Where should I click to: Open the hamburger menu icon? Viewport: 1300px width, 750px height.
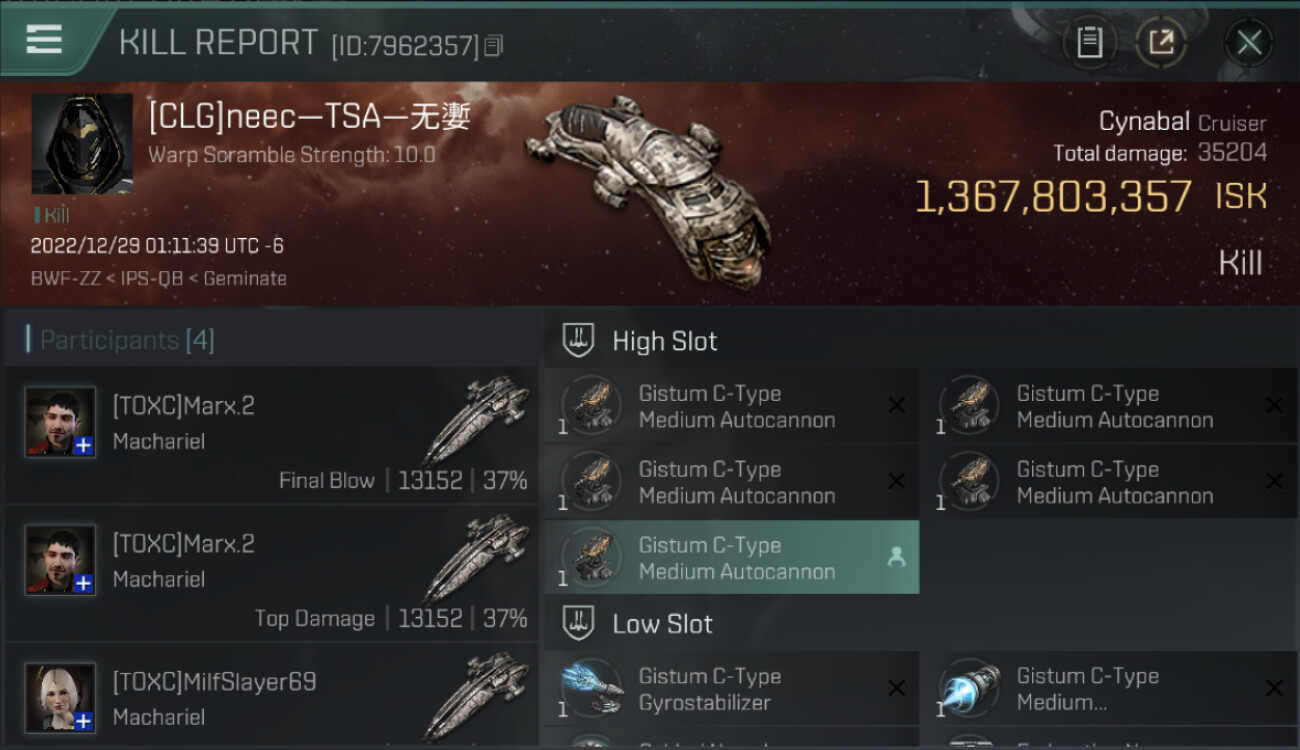(x=44, y=40)
